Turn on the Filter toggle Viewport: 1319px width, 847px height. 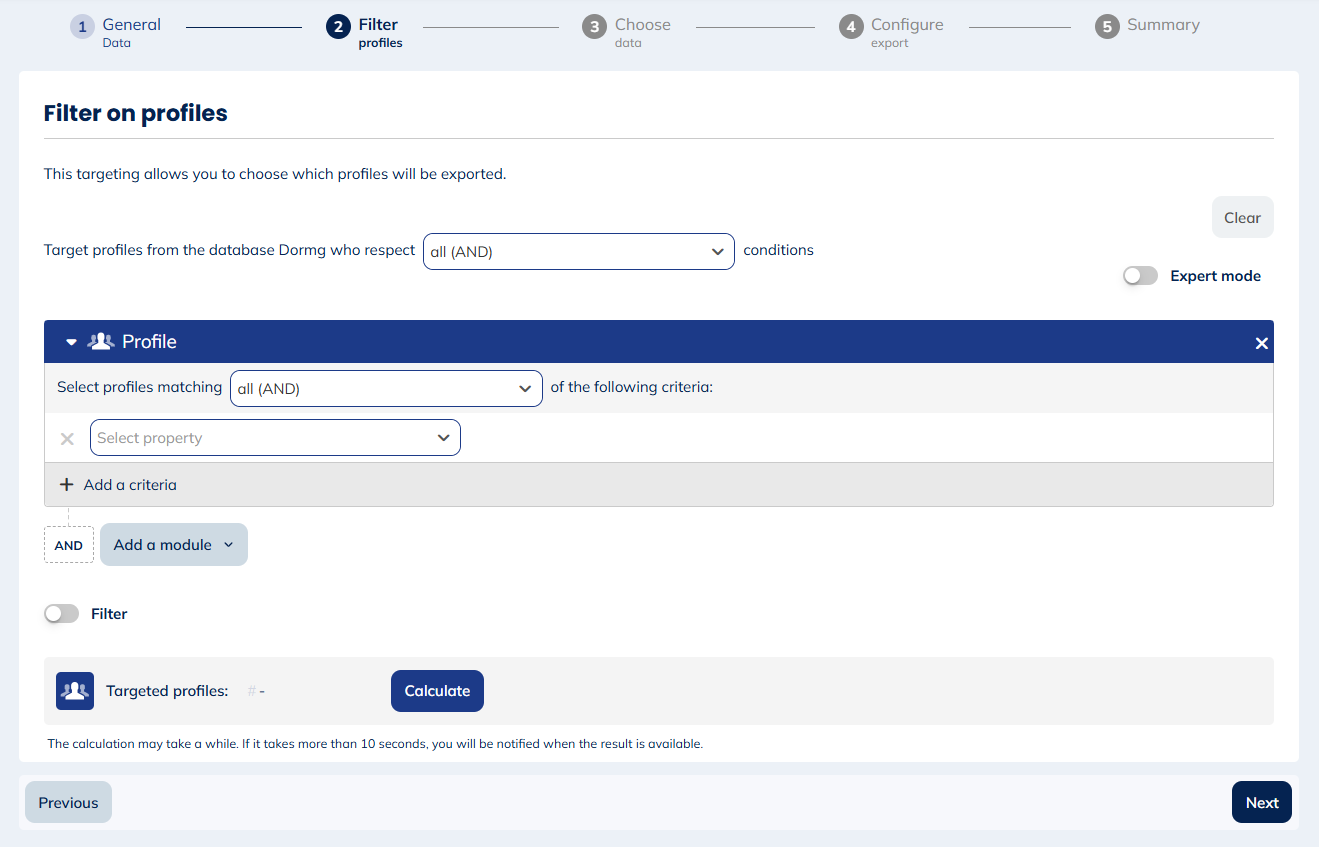coord(61,613)
